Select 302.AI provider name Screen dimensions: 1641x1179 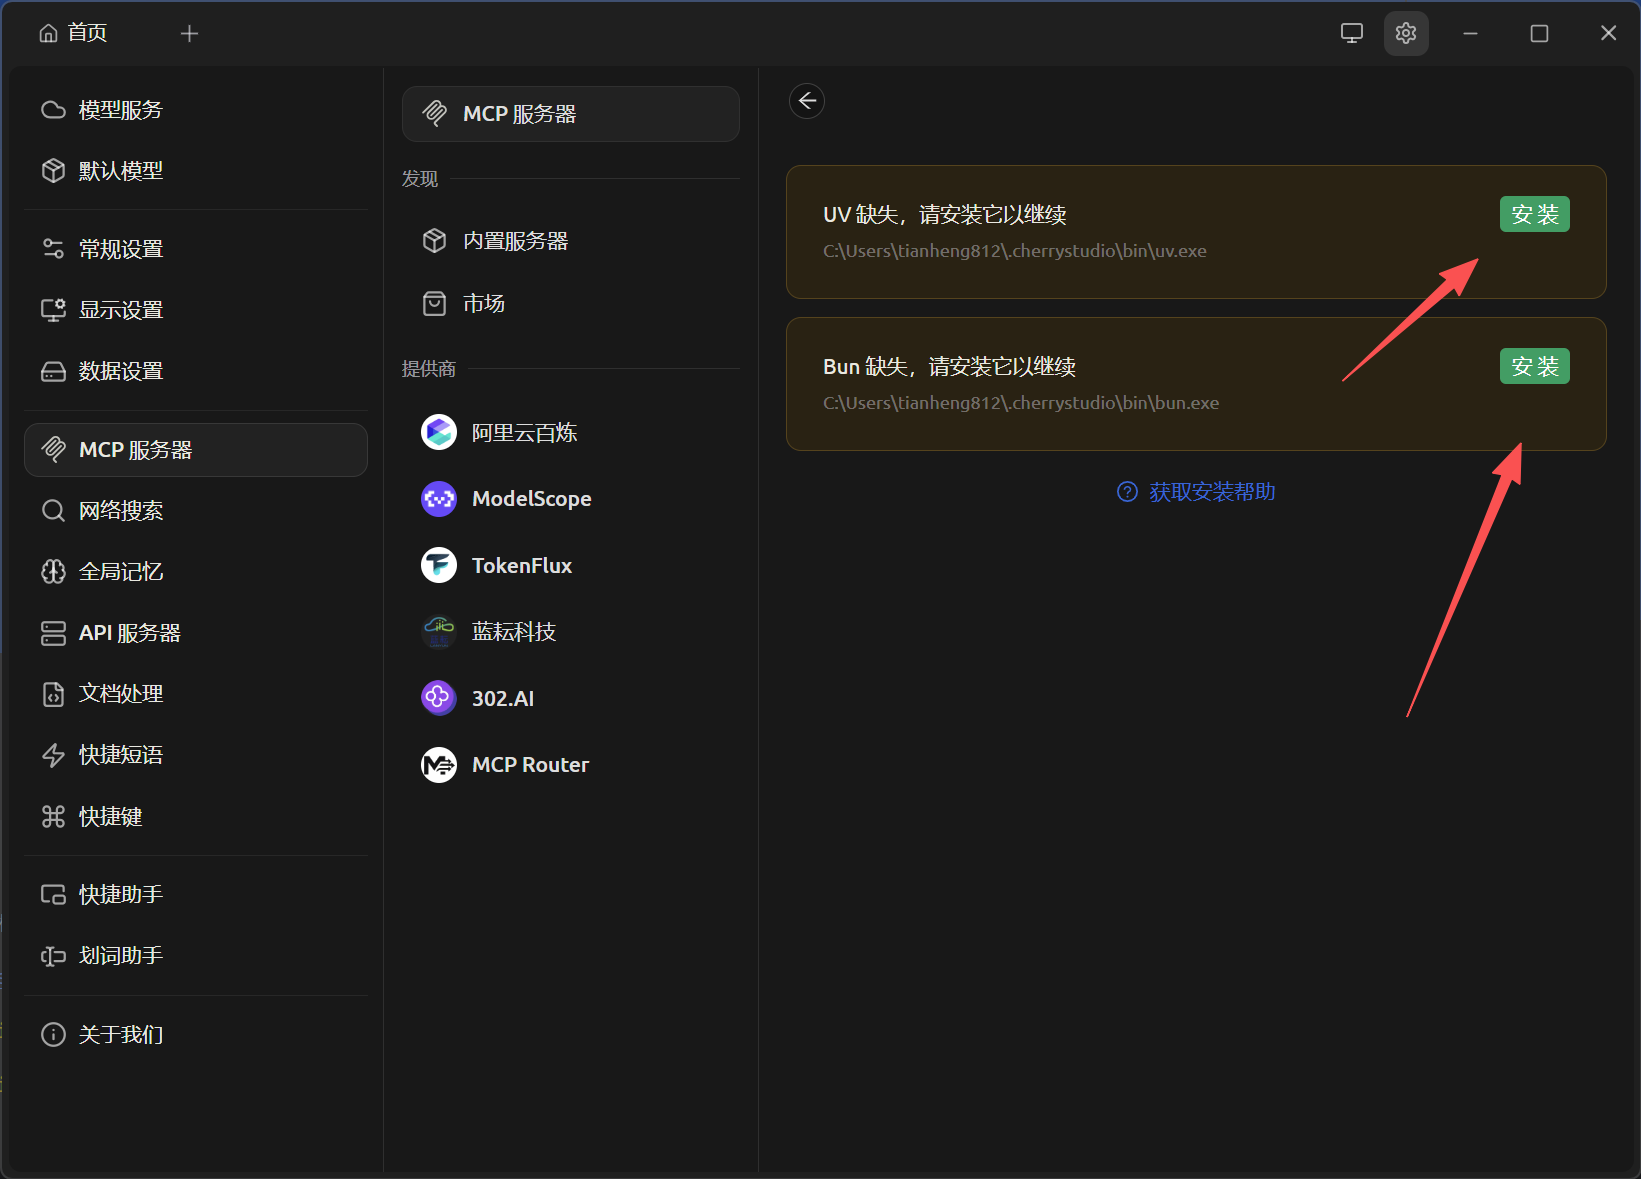point(503,699)
